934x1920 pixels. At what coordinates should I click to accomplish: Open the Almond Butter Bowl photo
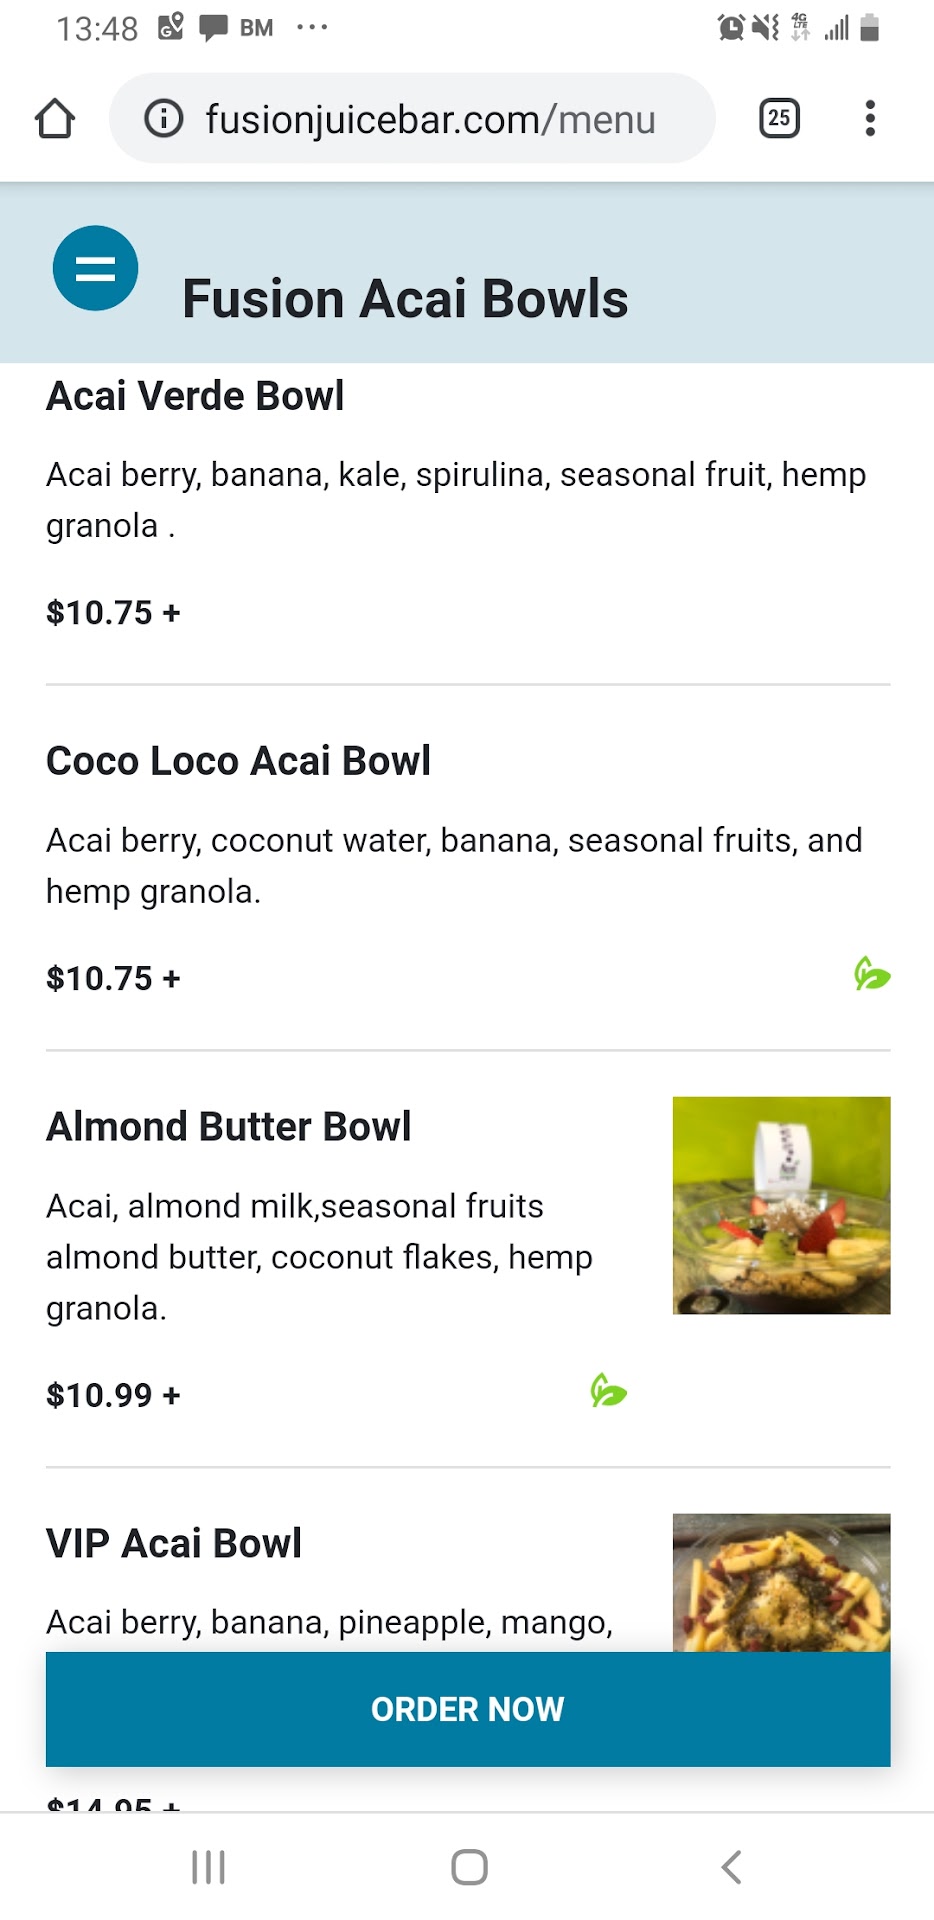pyautogui.click(x=781, y=1205)
